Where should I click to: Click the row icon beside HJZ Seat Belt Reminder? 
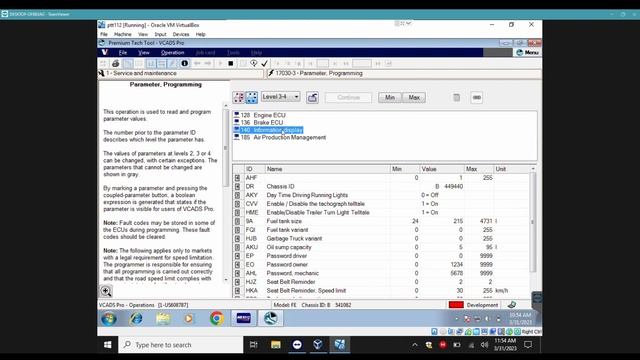click(238, 282)
